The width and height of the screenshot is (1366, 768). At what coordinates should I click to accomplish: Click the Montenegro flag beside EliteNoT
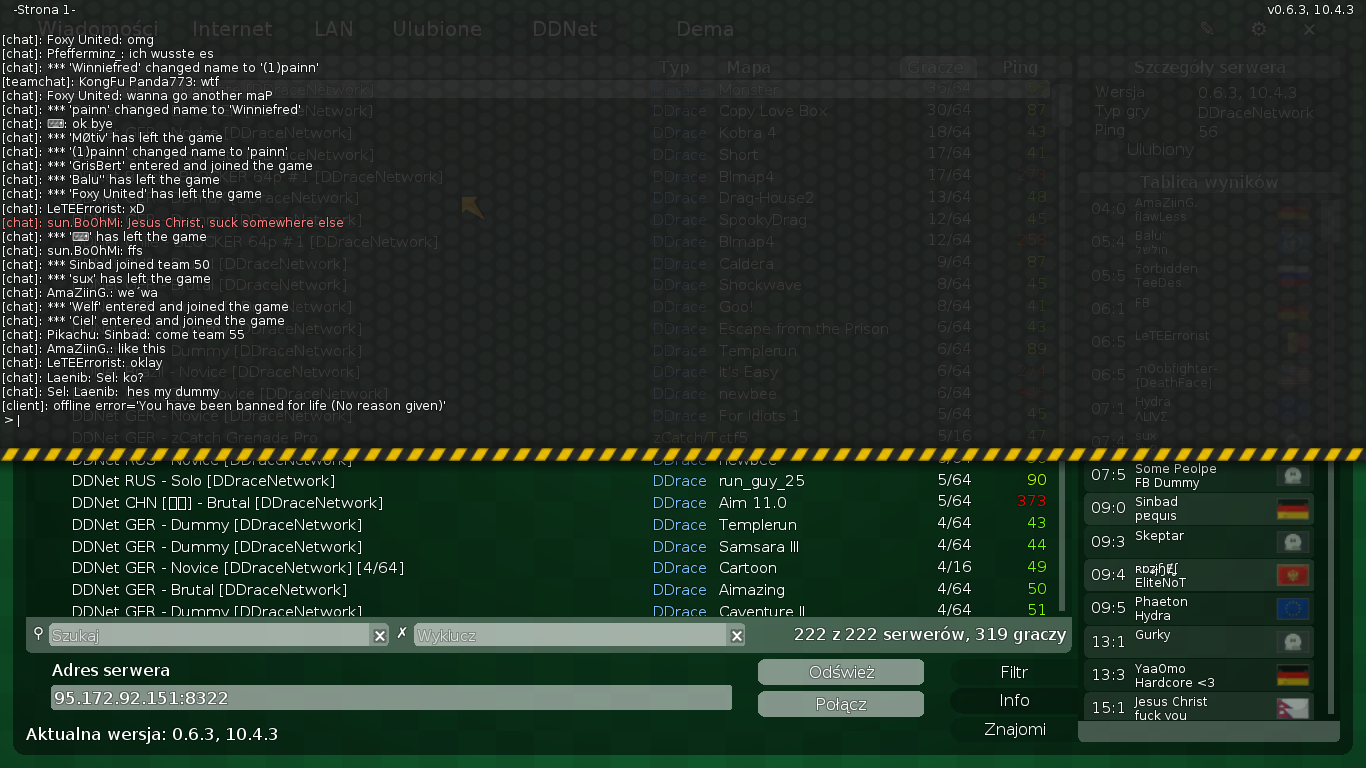coord(1293,575)
